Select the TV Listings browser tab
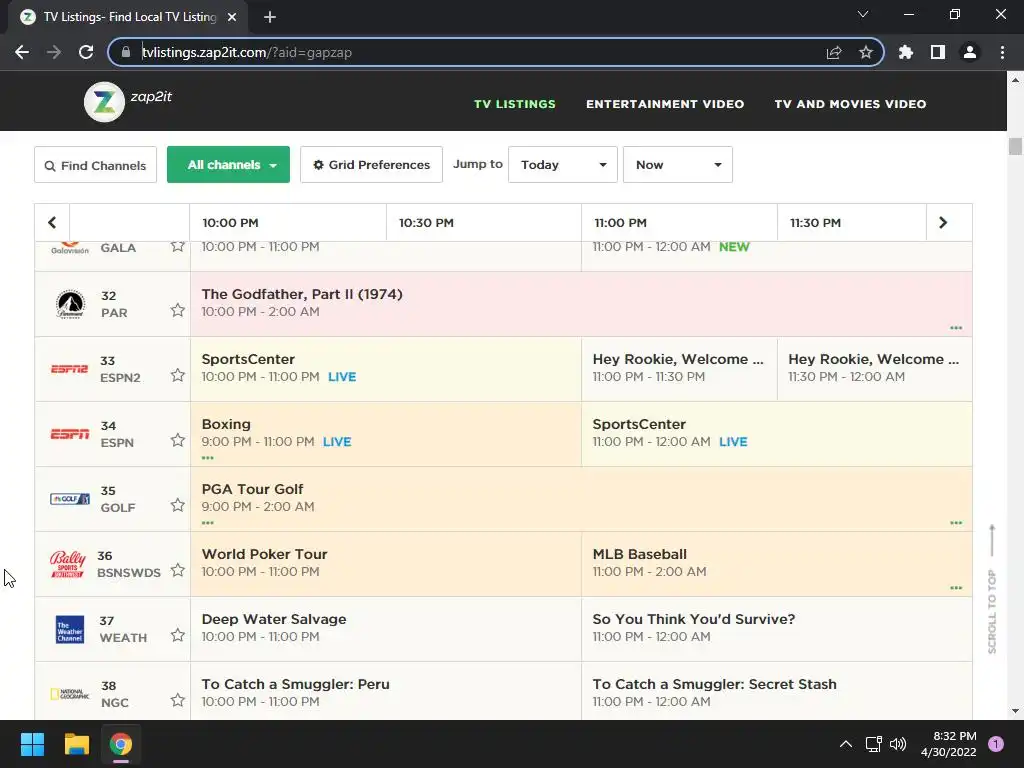This screenshot has height=768, width=1024. click(x=128, y=17)
